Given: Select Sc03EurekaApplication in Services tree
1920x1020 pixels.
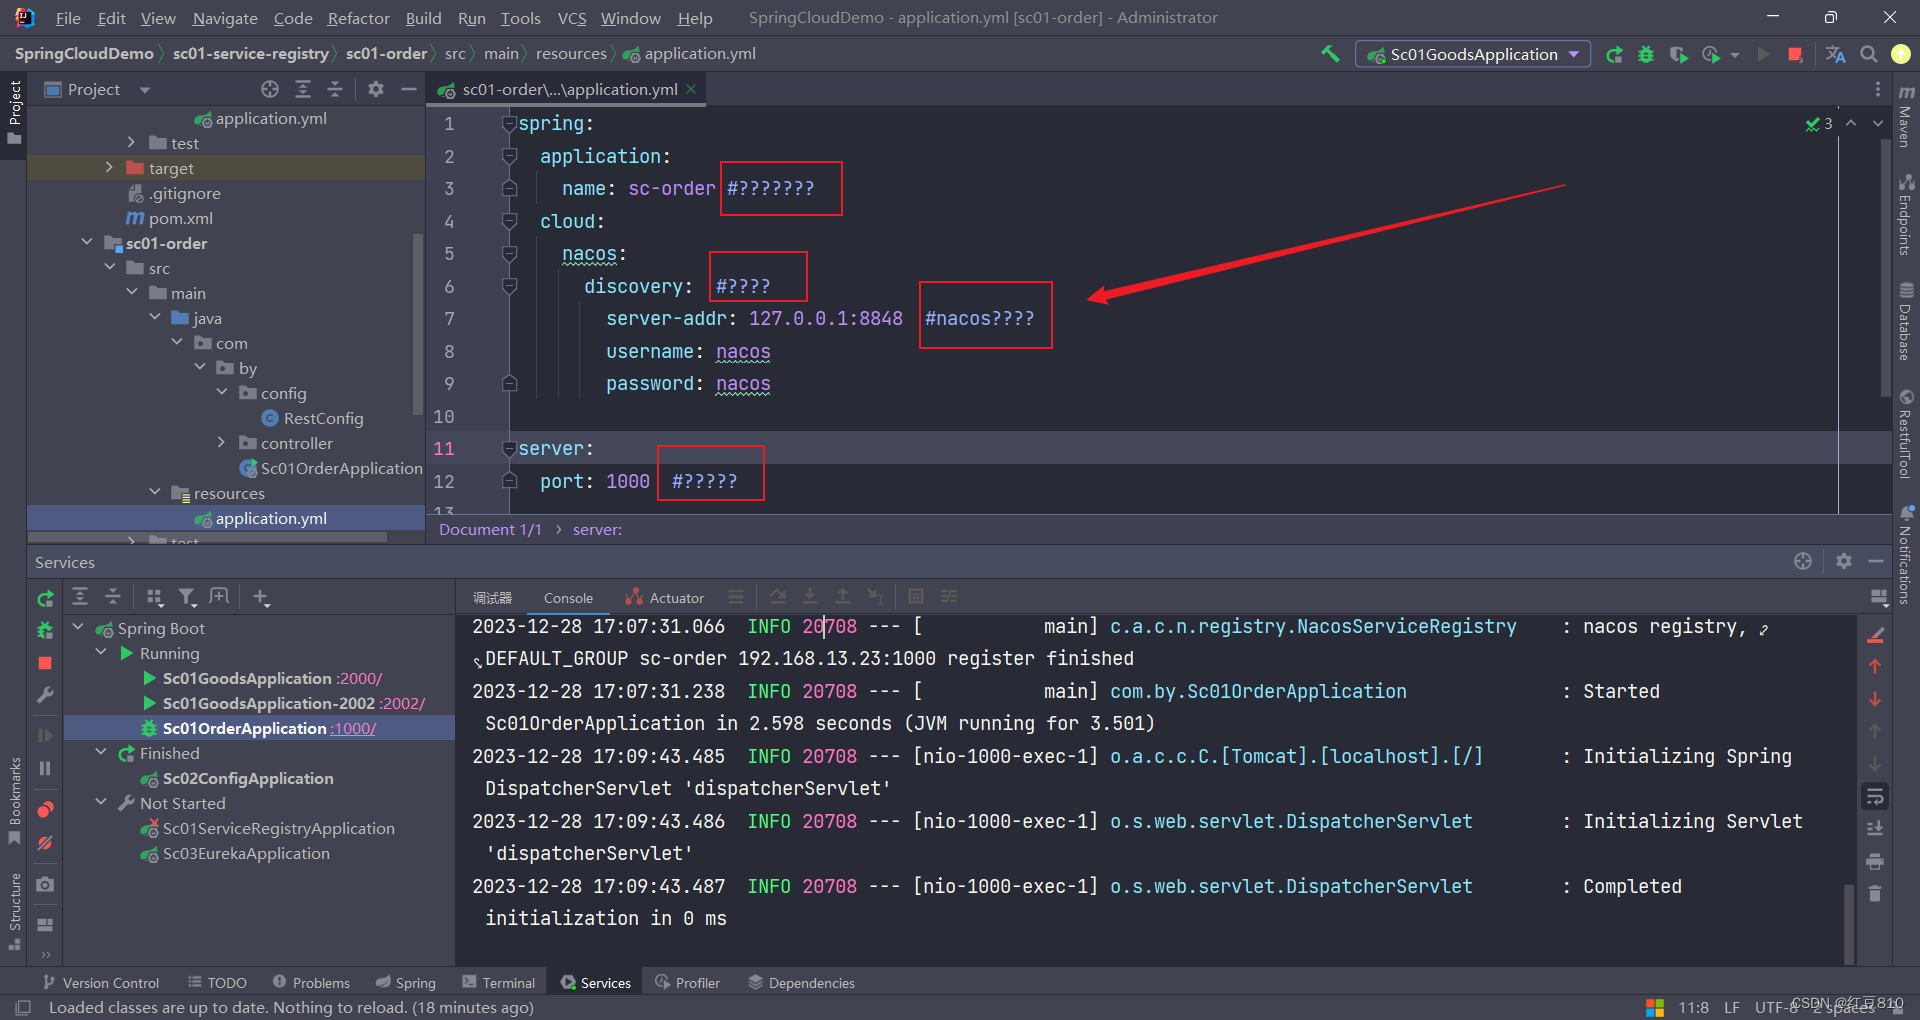Looking at the screenshot, I should coord(236,853).
